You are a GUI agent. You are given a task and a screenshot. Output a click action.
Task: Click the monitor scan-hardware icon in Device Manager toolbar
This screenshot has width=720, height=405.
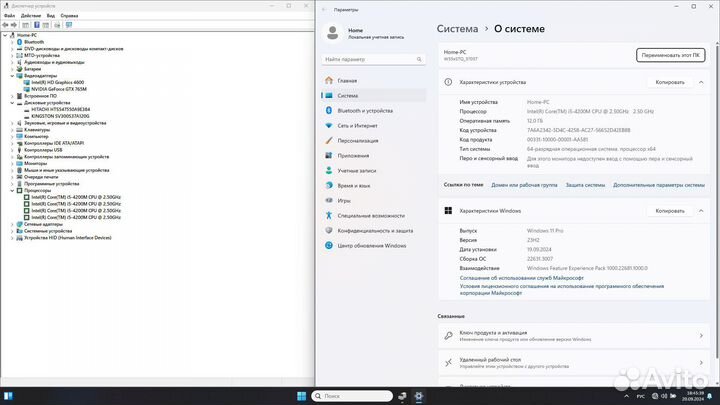(69, 25)
